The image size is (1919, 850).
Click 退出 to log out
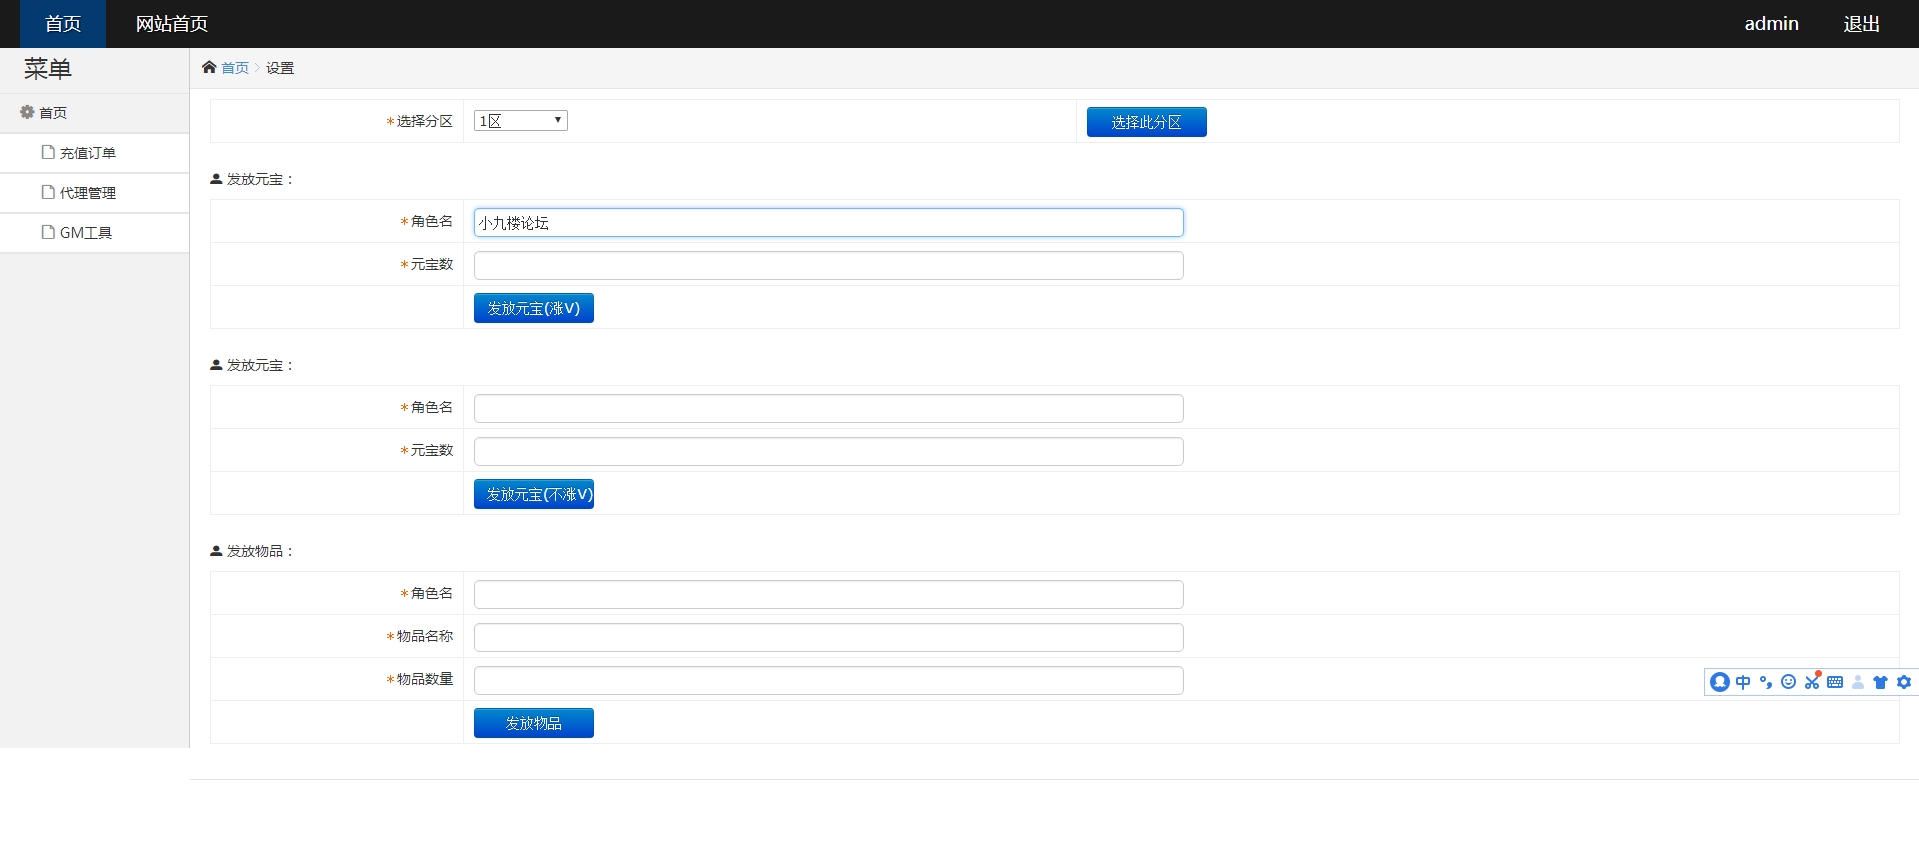point(1861,24)
